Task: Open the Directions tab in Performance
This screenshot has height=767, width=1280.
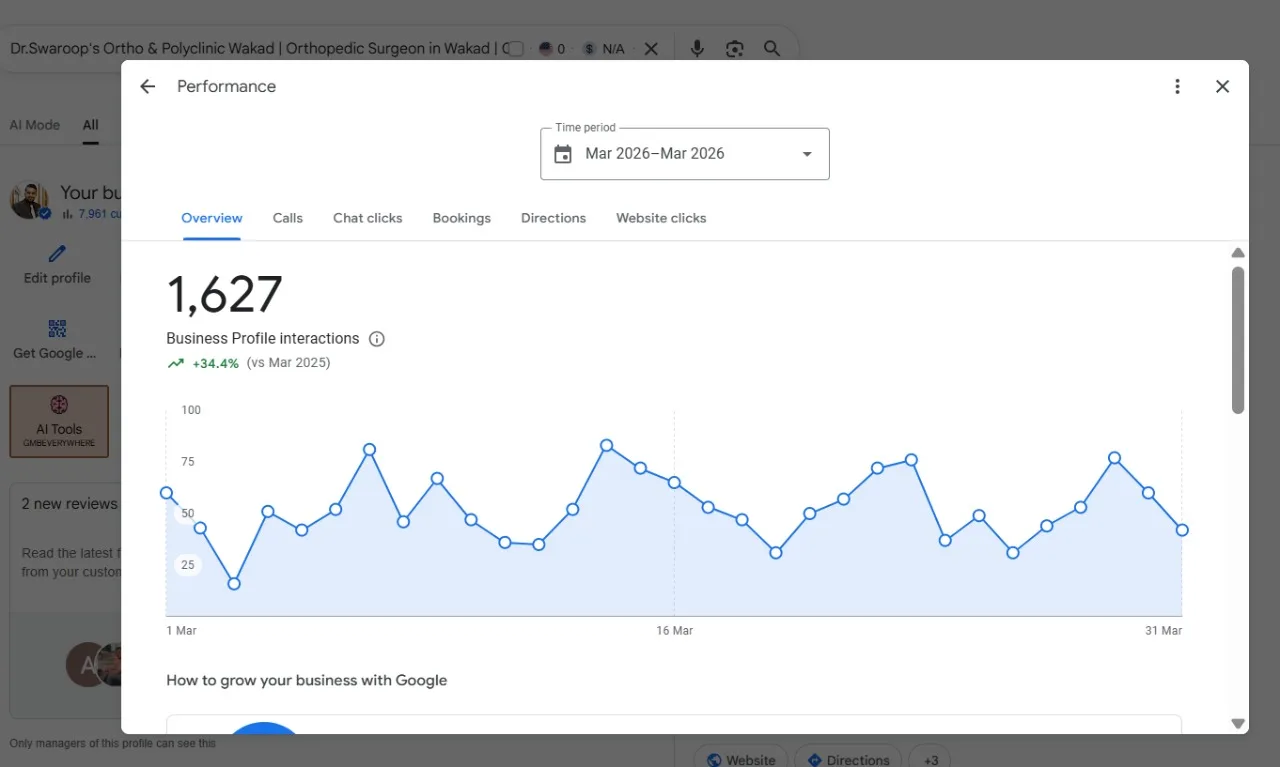Action: pos(553,218)
